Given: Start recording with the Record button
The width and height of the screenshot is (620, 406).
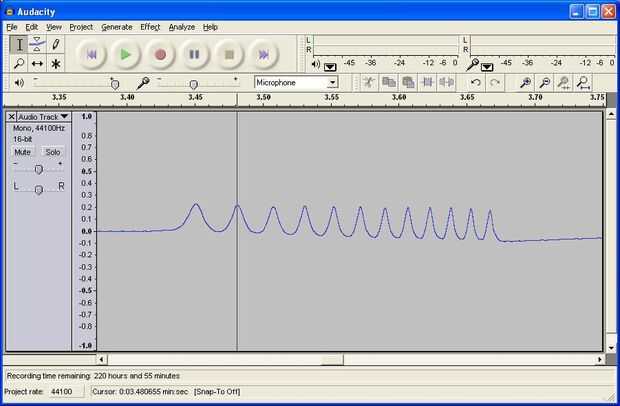Looking at the screenshot, I should (x=160, y=55).
